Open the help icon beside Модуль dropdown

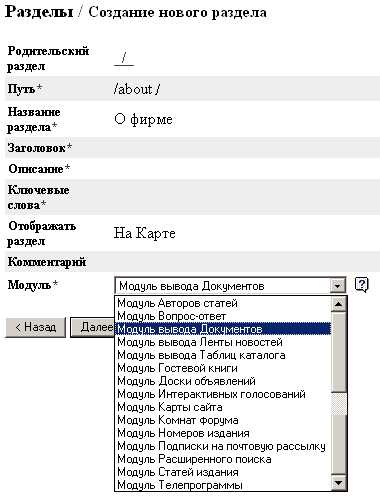coord(362,285)
